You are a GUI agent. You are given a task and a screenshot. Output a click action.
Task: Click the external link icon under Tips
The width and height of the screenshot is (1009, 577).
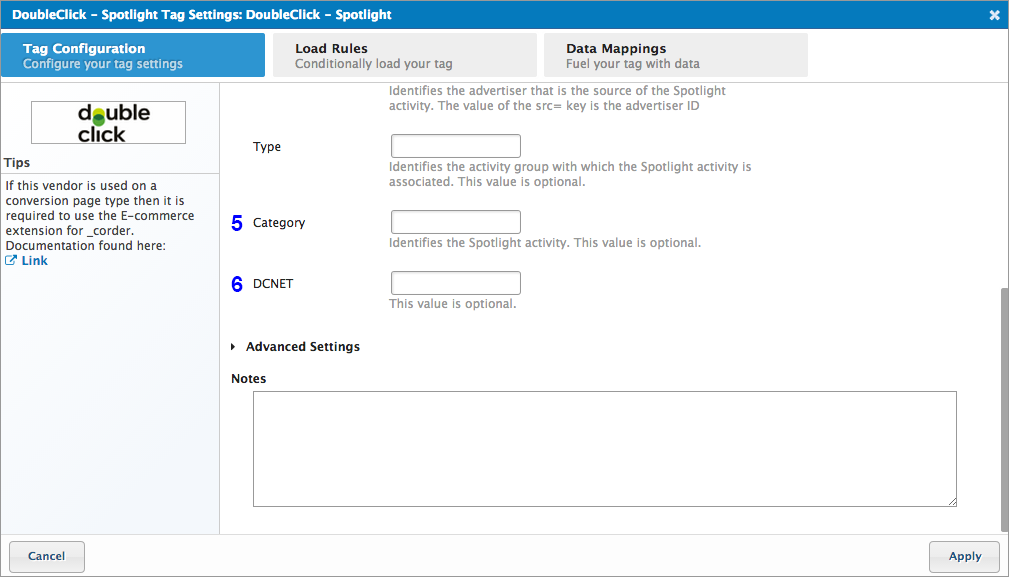click(x=11, y=261)
